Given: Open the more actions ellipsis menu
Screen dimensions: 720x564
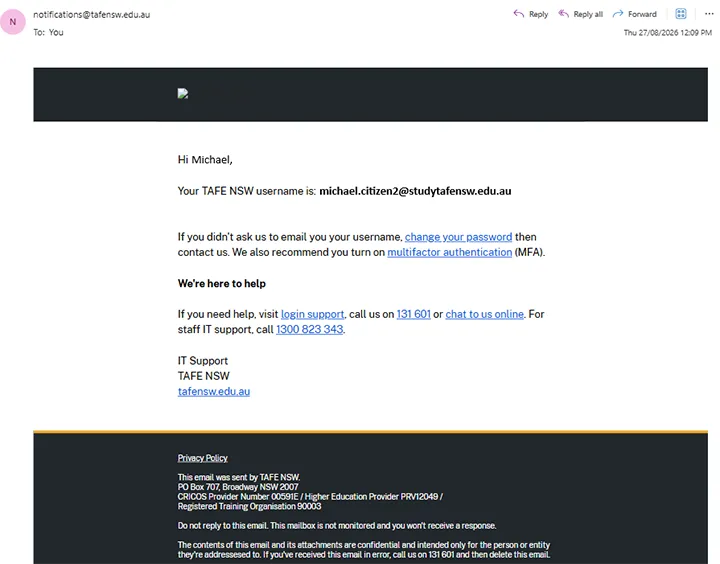Looking at the screenshot, I should [709, 14].
